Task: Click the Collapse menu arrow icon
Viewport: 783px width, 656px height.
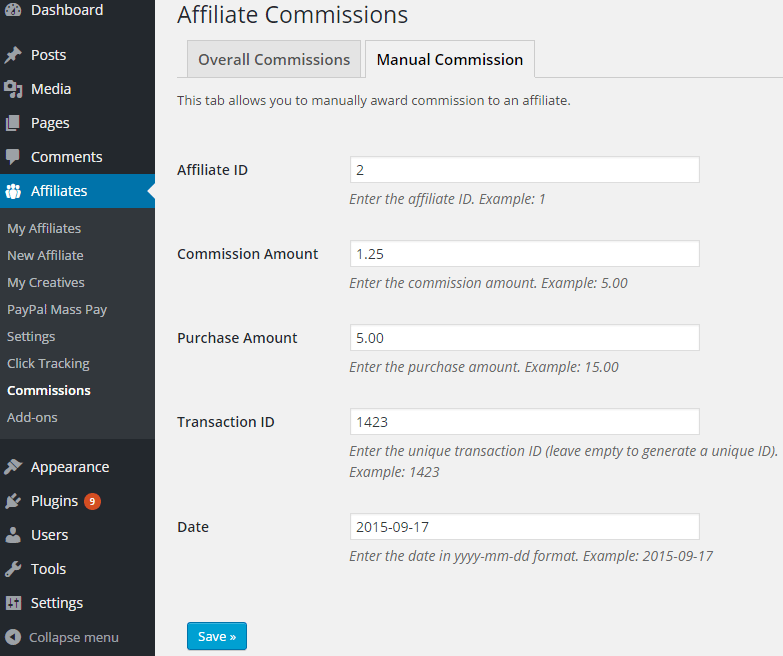Action: click(x=13, y=637)
